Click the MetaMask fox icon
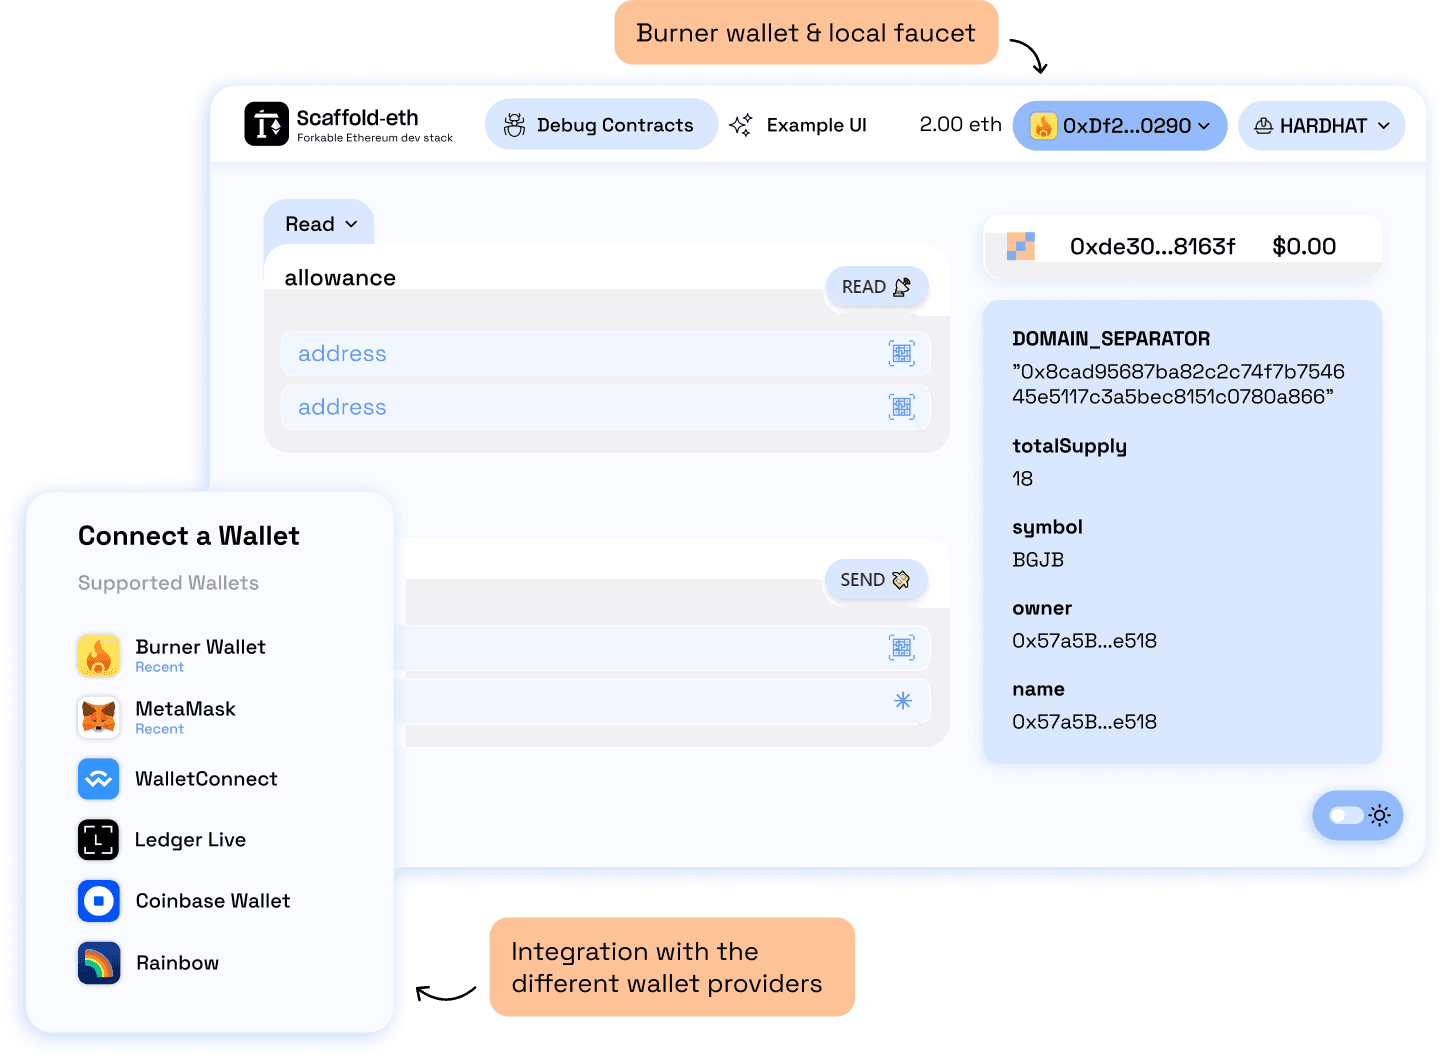This screenshot has height=1059, width=1446. pyautogui.click(x=99, y=718)
